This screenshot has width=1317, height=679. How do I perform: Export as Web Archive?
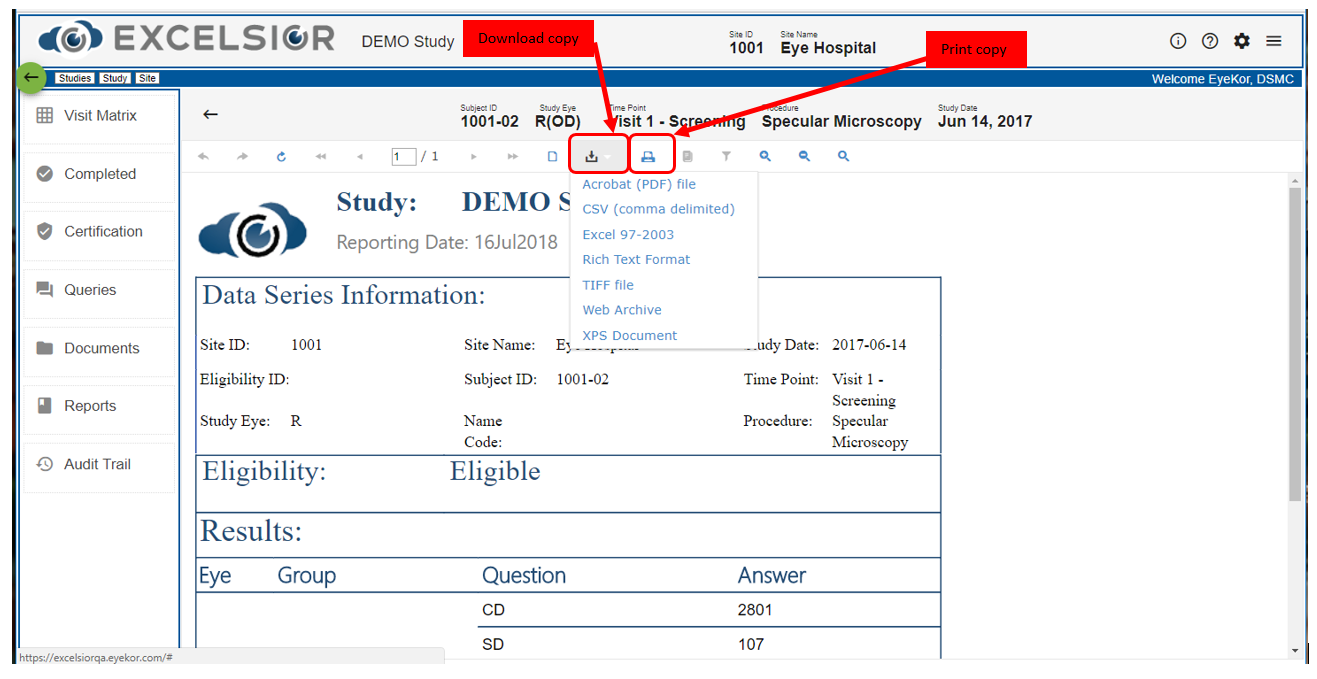pos(622,310)
